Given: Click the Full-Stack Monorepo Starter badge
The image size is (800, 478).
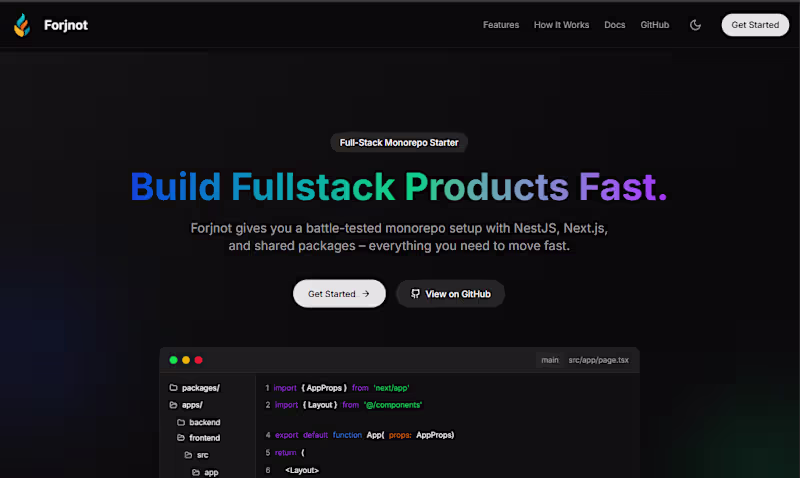Looking at the screenshot, I should pos(399,143).
